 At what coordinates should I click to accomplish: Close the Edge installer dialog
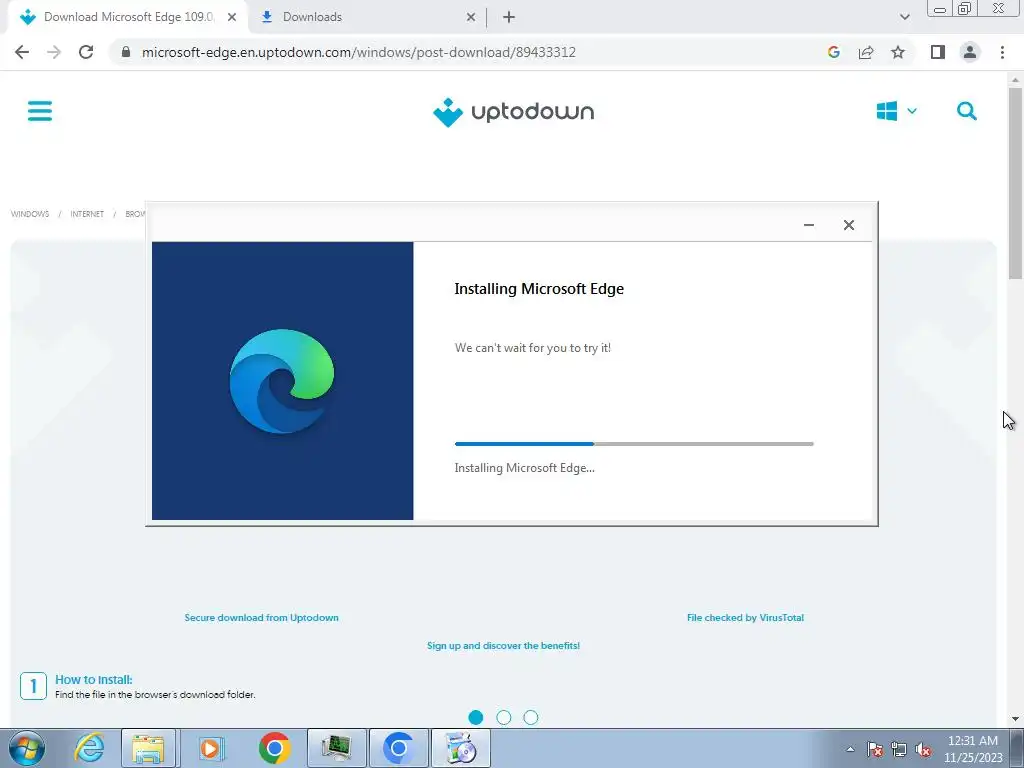[848, 225]
